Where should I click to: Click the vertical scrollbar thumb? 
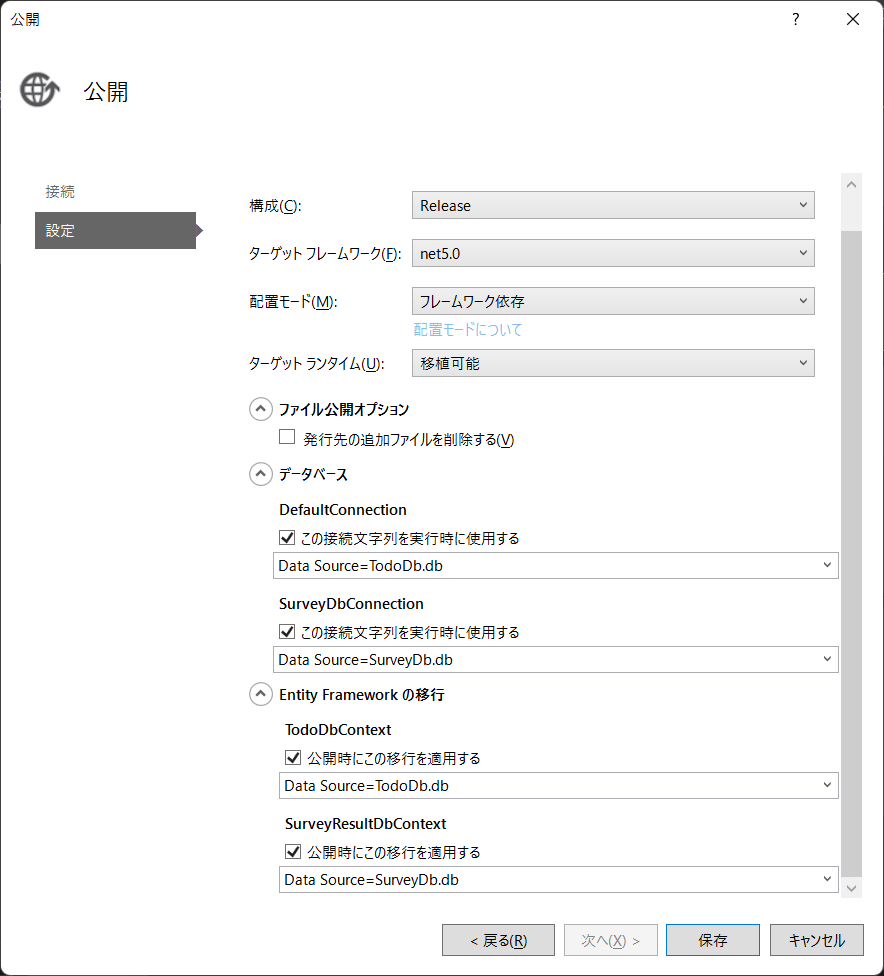click(x=852, y=554)
